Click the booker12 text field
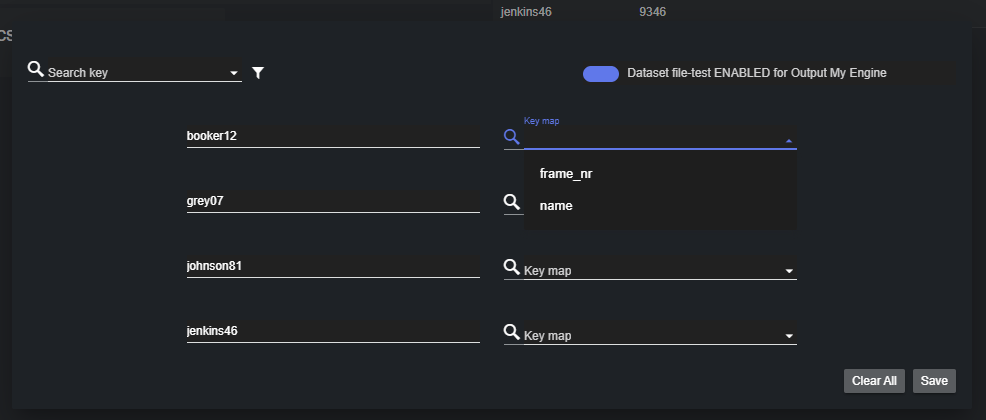The width and height of the screenshot is (986, 420). coord(332,136)
